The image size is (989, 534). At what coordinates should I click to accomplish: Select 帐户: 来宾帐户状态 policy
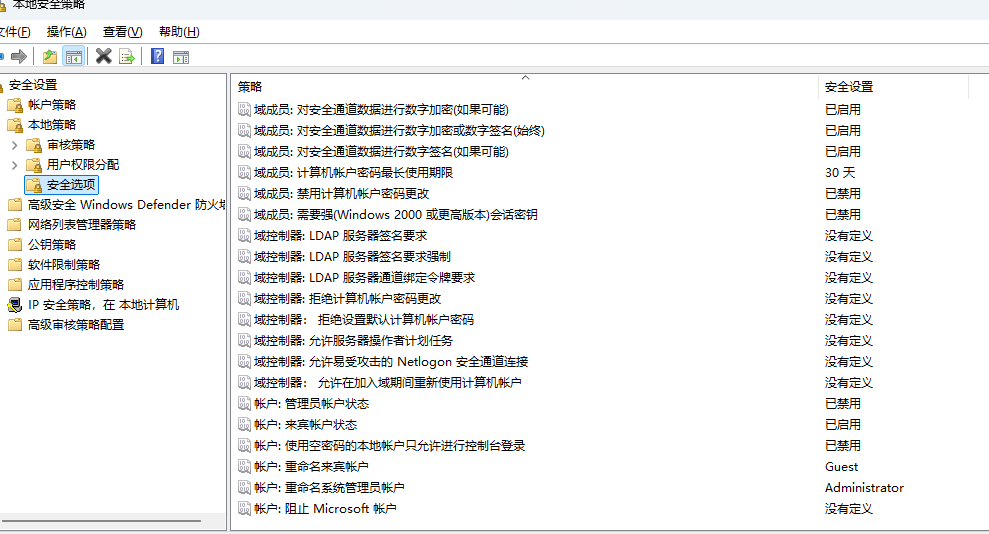305,425
